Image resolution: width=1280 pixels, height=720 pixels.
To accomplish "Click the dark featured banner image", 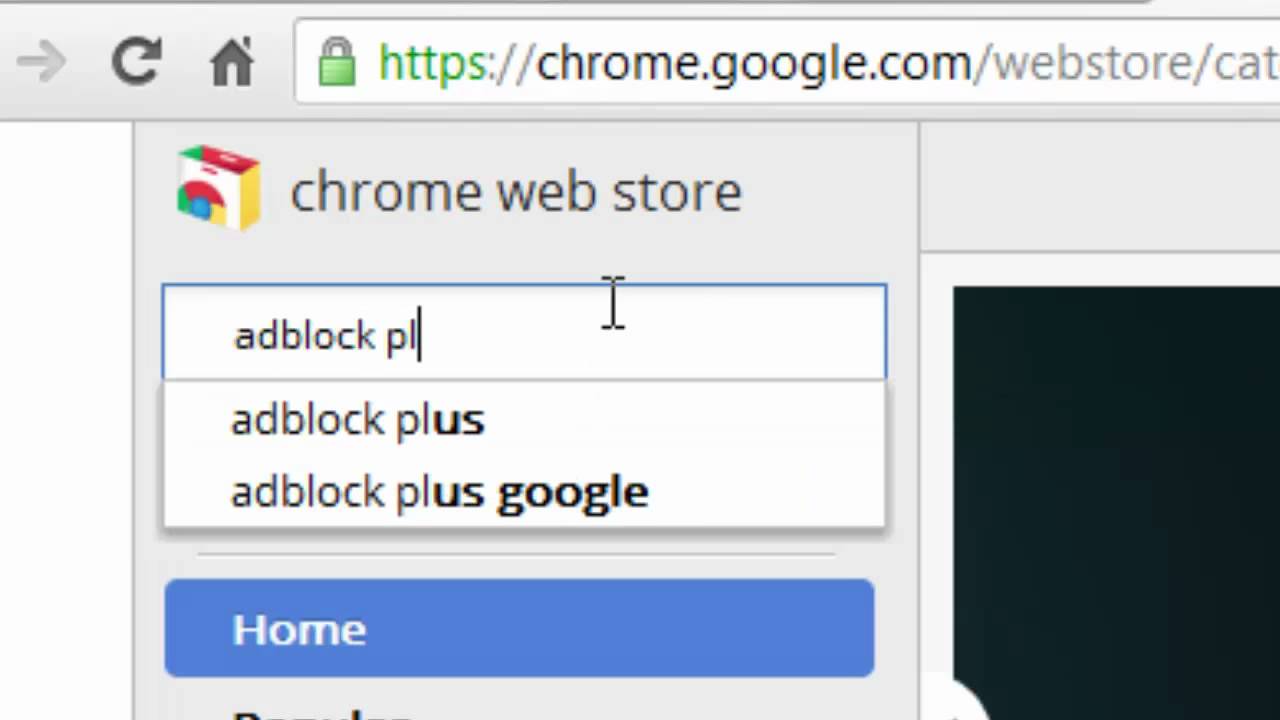I will pos(1115,480).
